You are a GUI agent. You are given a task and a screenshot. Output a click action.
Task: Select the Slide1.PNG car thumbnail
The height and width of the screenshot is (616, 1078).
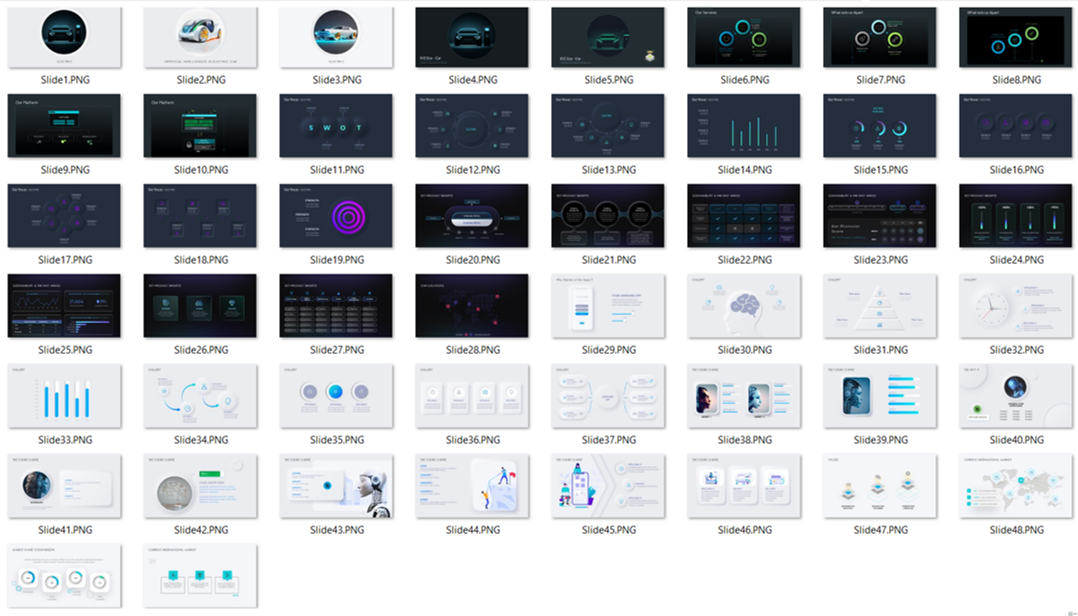[64, 38]
